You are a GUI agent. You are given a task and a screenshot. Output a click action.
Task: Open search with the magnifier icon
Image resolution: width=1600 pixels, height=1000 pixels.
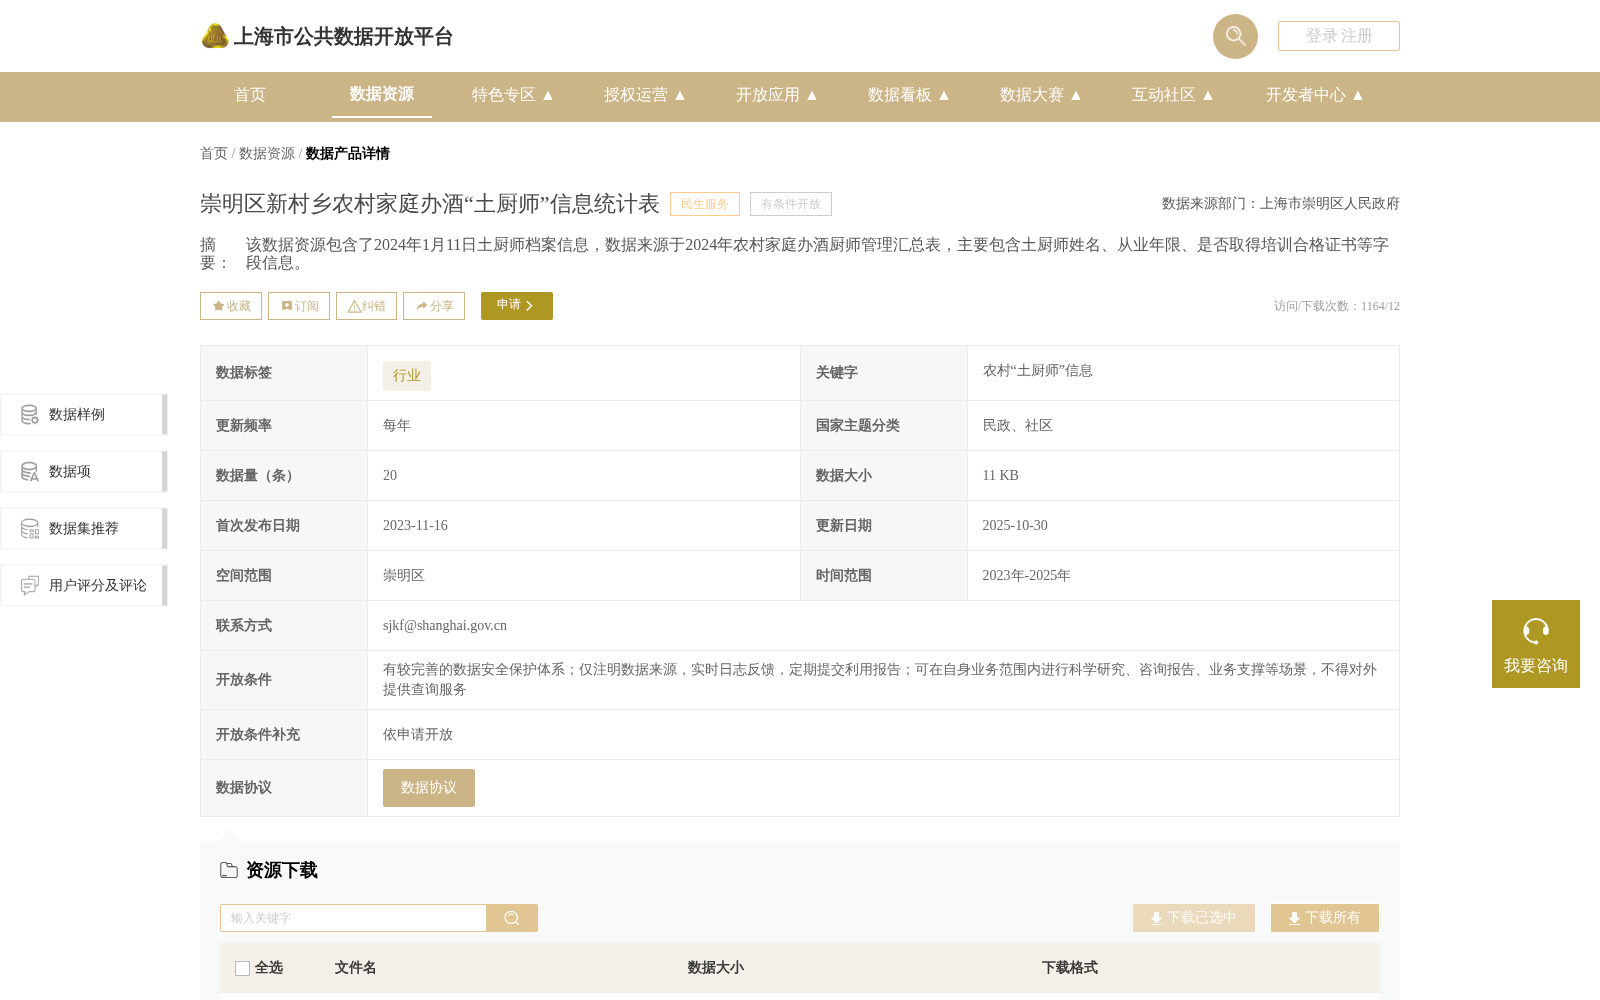pos(1235,36)
